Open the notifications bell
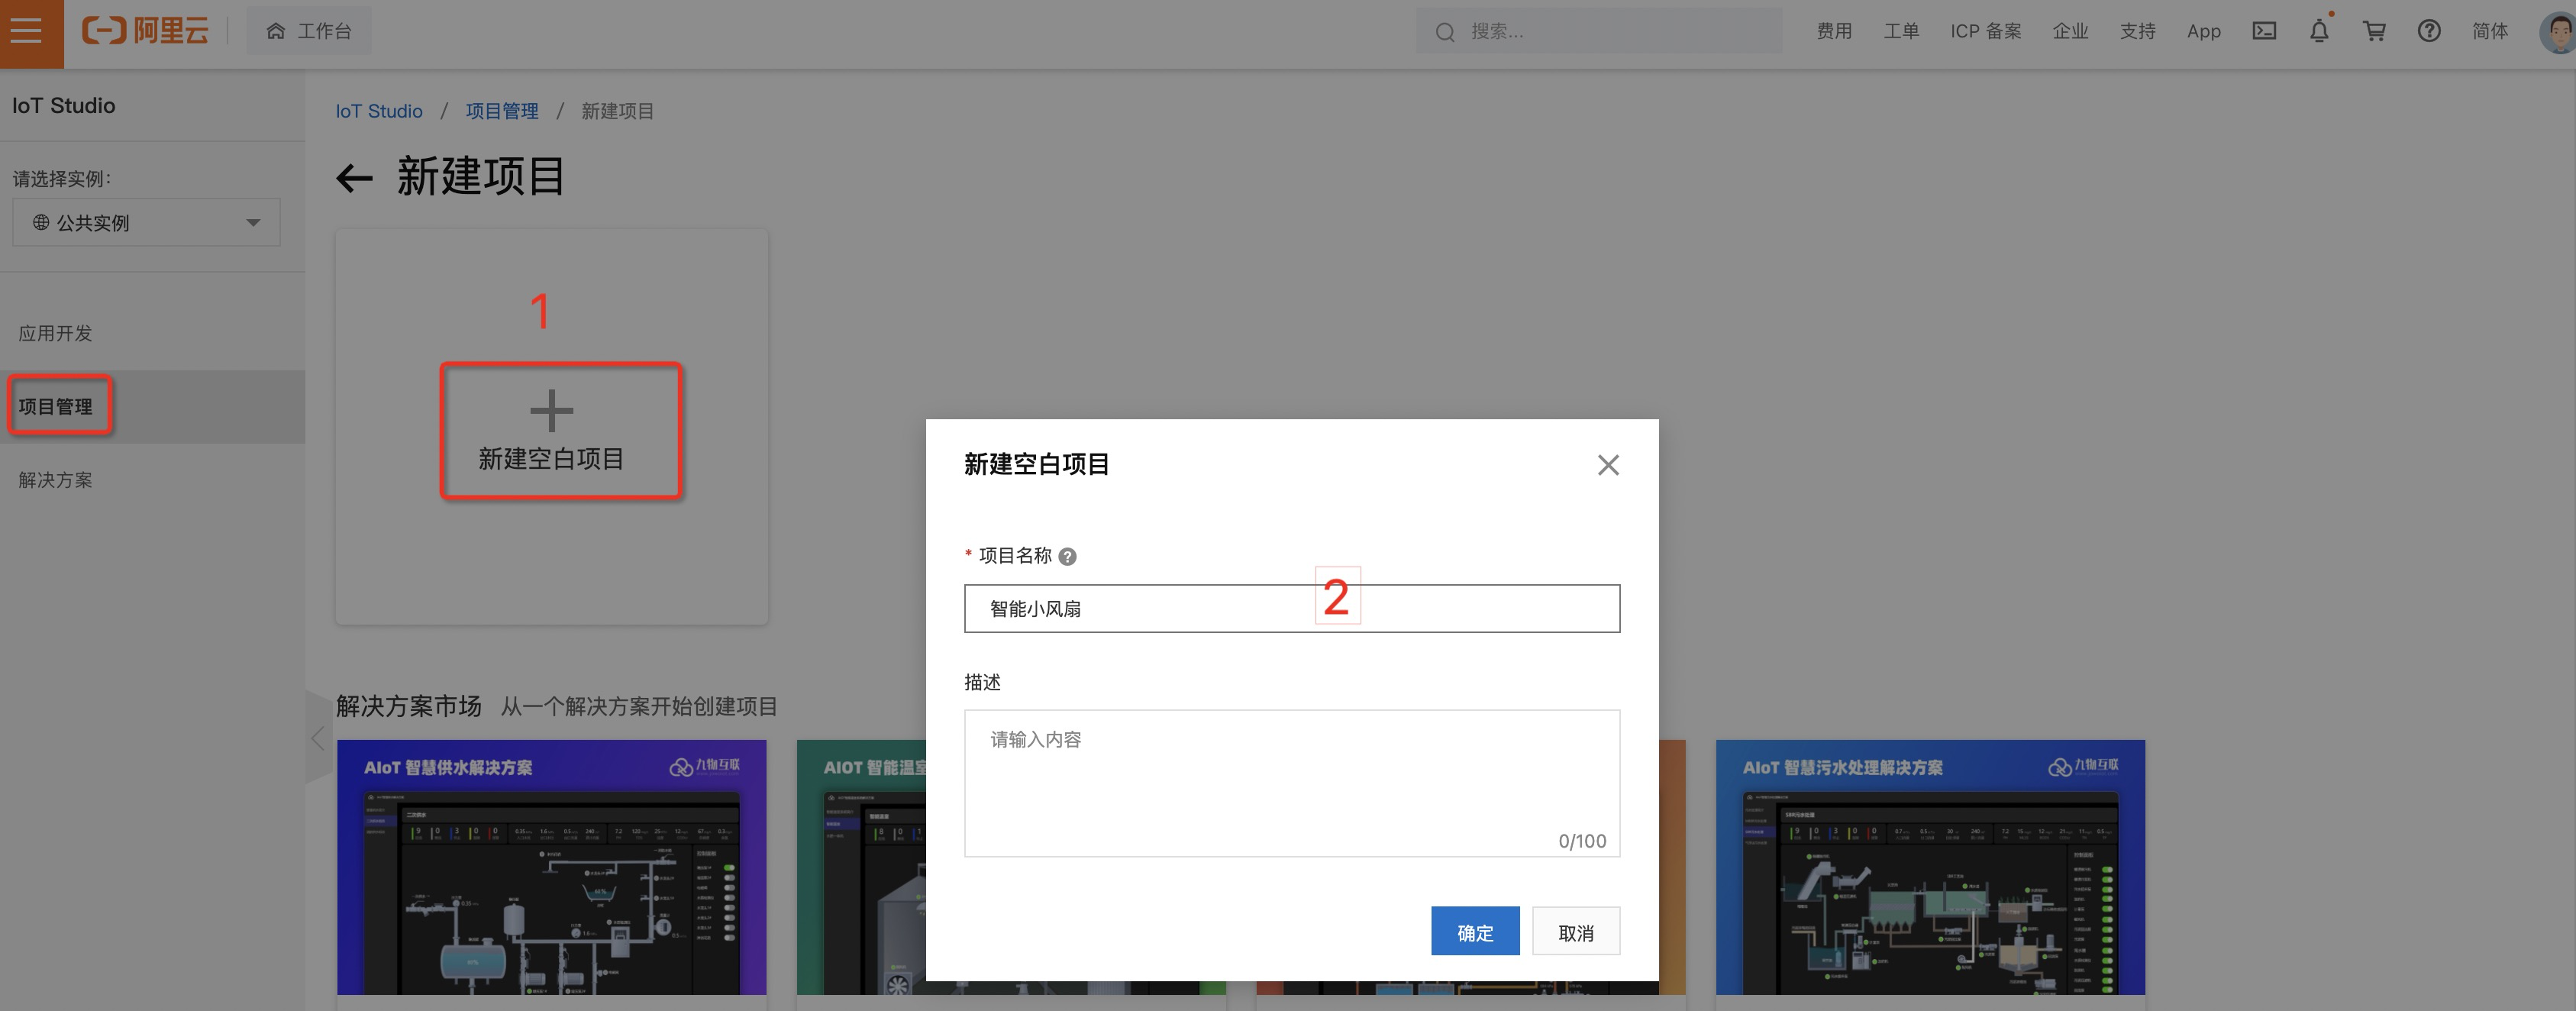 pos(2319,31)
